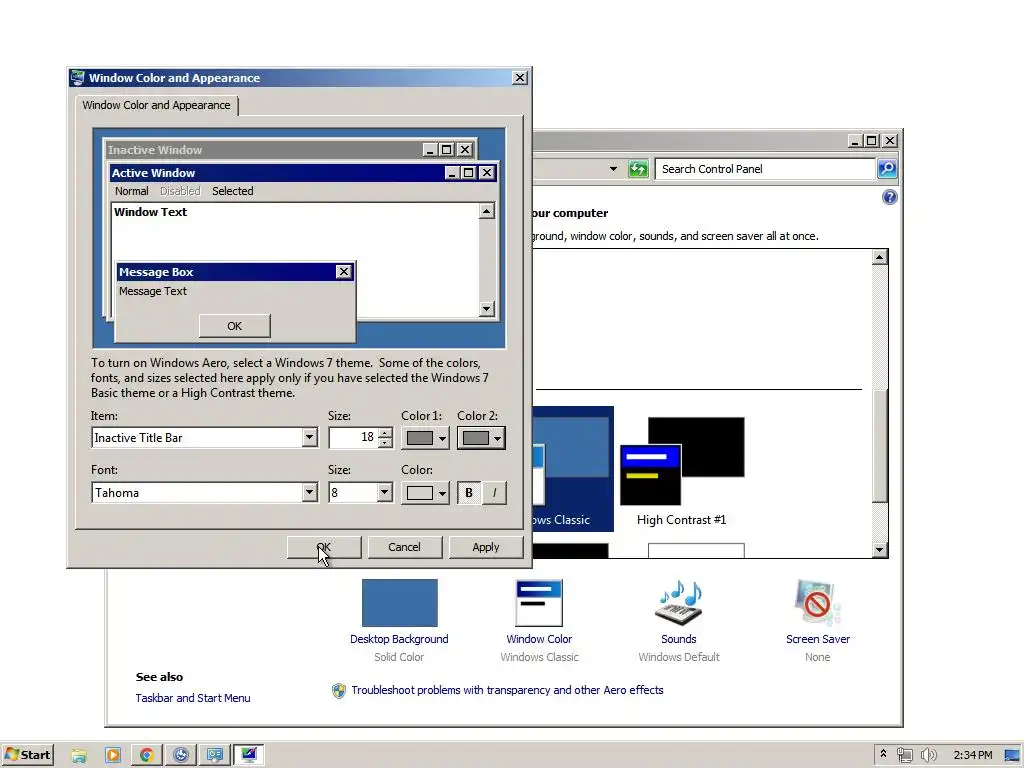Image resolution: width=1024 pixels, height=768 pixels.
Task: Click the Screen Saver link text
Action: pos(818,639)
